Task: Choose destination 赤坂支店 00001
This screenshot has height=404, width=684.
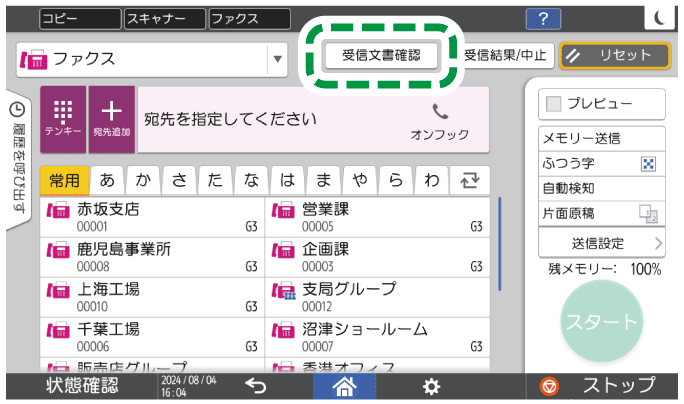Action: 152,217
